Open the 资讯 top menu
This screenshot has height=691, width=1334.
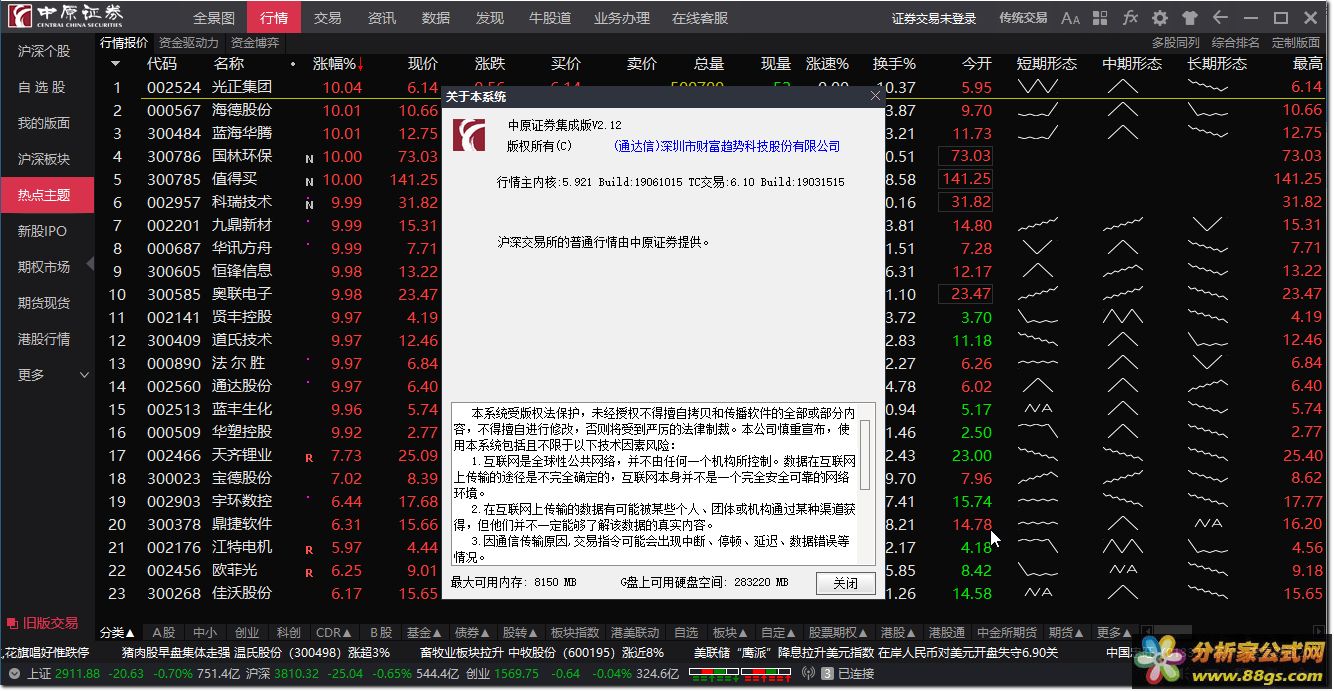pos(381,18)
